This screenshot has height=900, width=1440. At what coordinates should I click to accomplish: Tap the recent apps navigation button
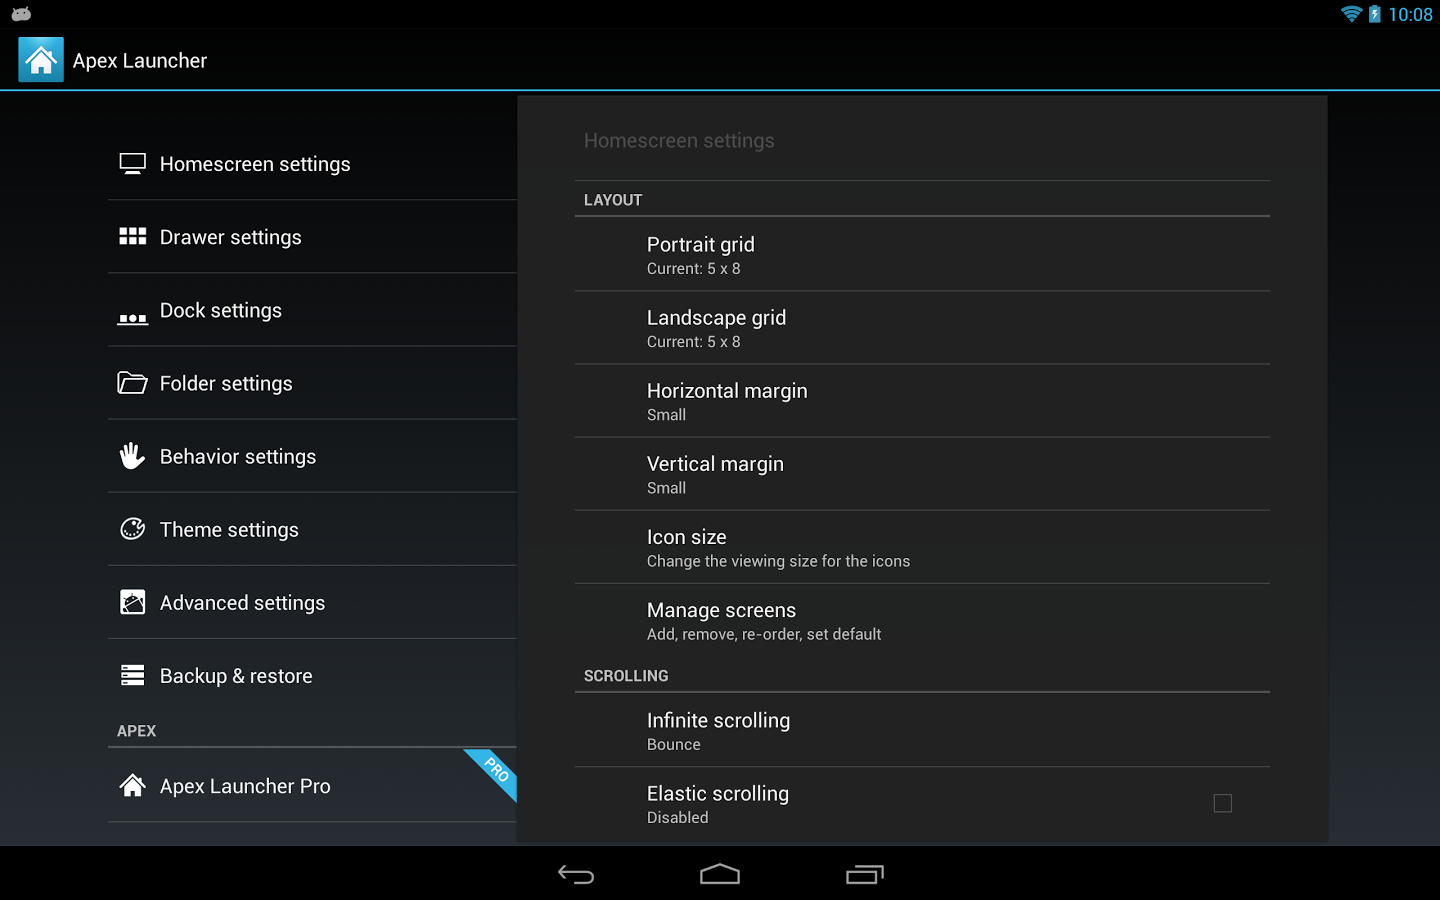click(x=865, y=875)
